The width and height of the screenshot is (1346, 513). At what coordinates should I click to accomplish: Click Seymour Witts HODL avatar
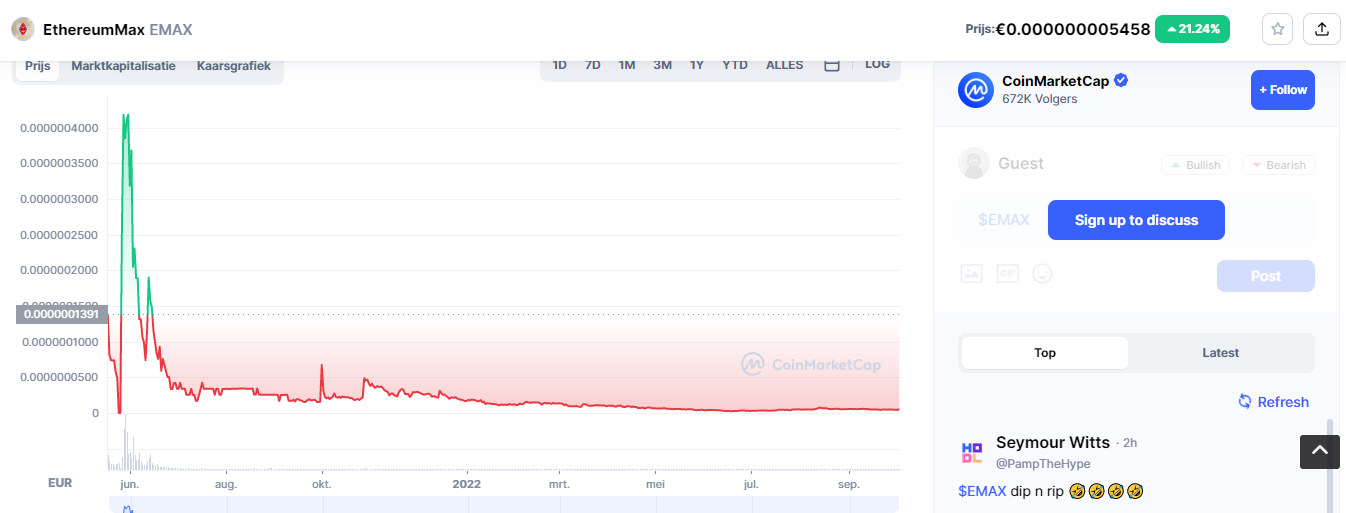[x=972, y=453]
